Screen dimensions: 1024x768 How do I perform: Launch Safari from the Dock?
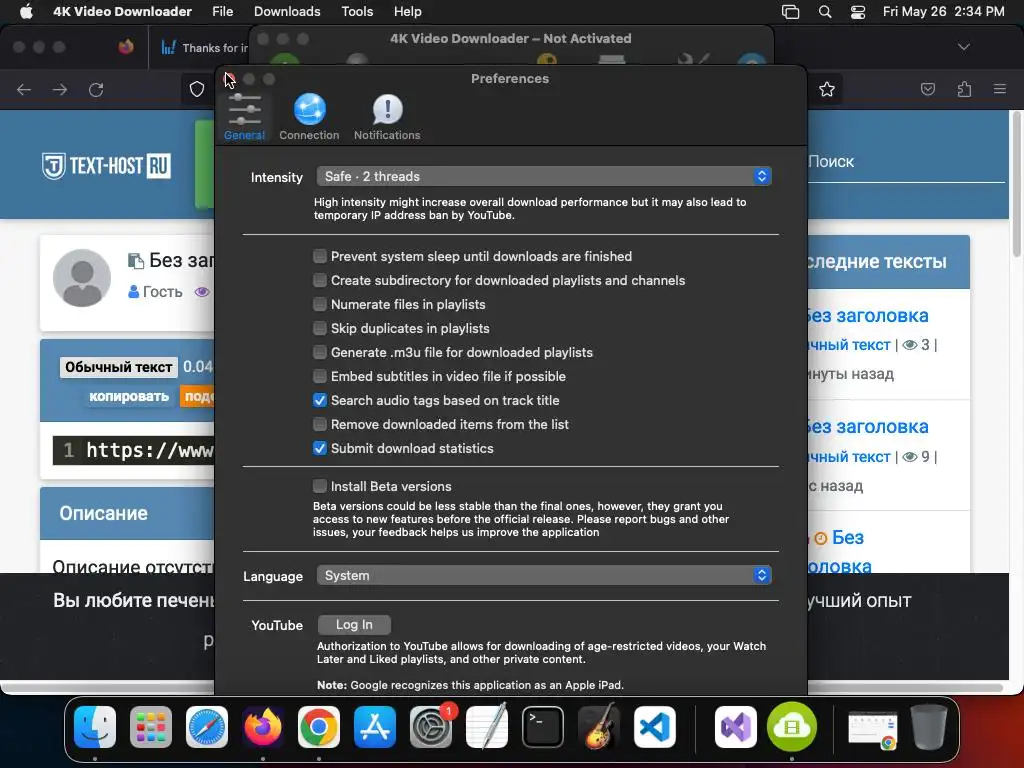[x=207, y=727]
